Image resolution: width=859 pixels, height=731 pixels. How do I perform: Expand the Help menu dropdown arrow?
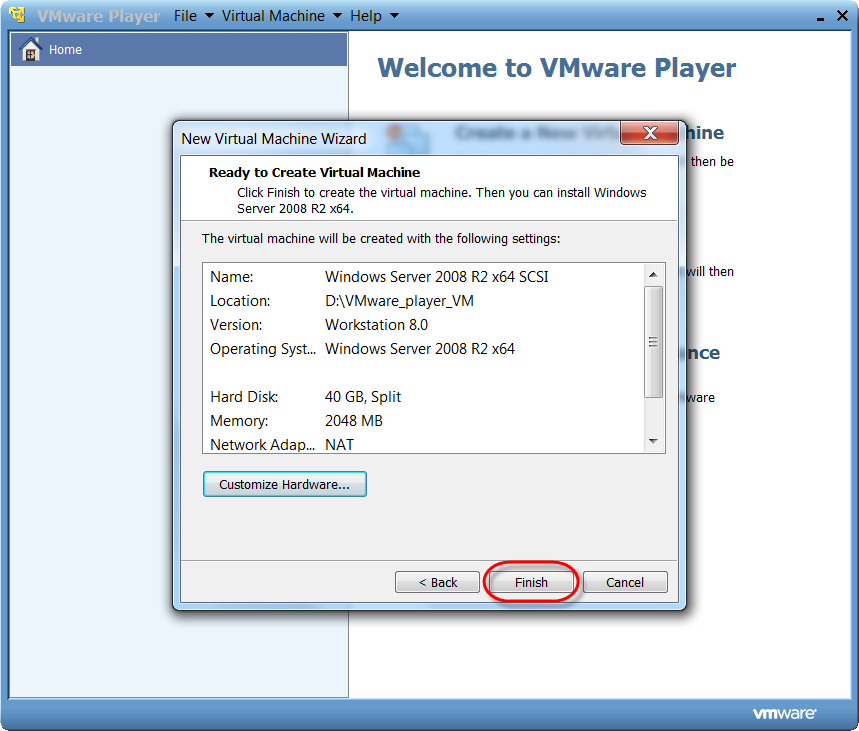click(394, 16)
